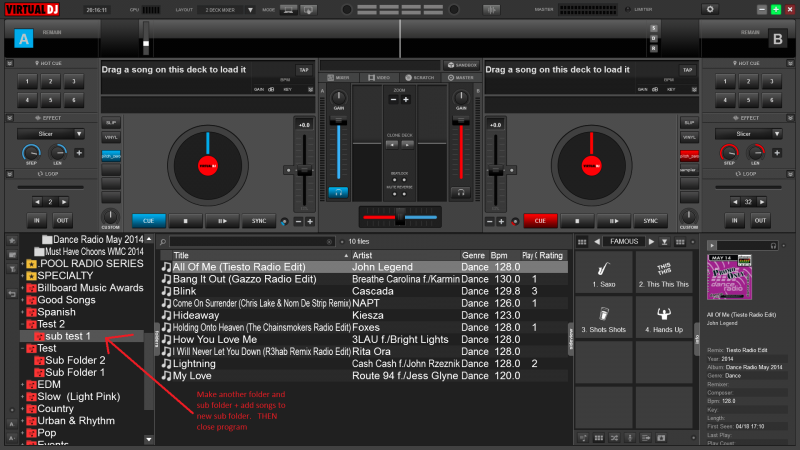Screen dimensions: 800x450
Task: Trigger the This This This sampler pad
Action: (x=664, y=274)
